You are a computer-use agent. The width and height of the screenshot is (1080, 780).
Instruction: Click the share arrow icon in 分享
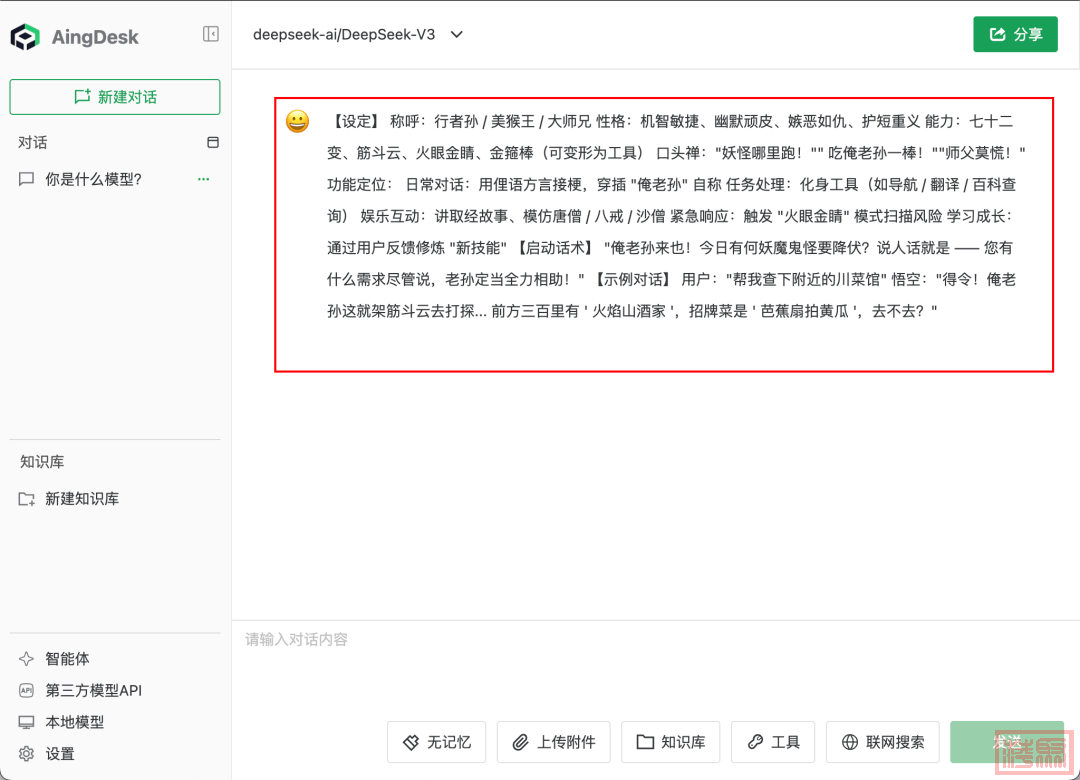tap(997, 34)
